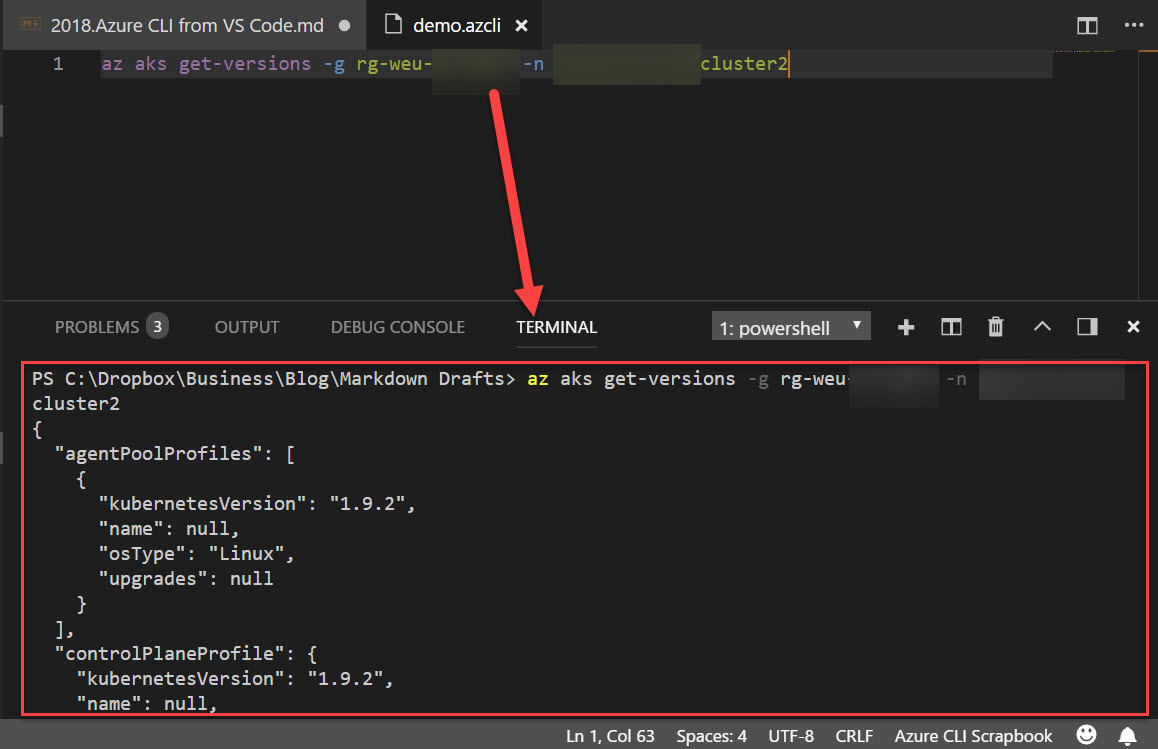This screenshot has width=1158, height=749.
Task: Open the terminal selector showing 1: powershell
Action: [780, 326]
